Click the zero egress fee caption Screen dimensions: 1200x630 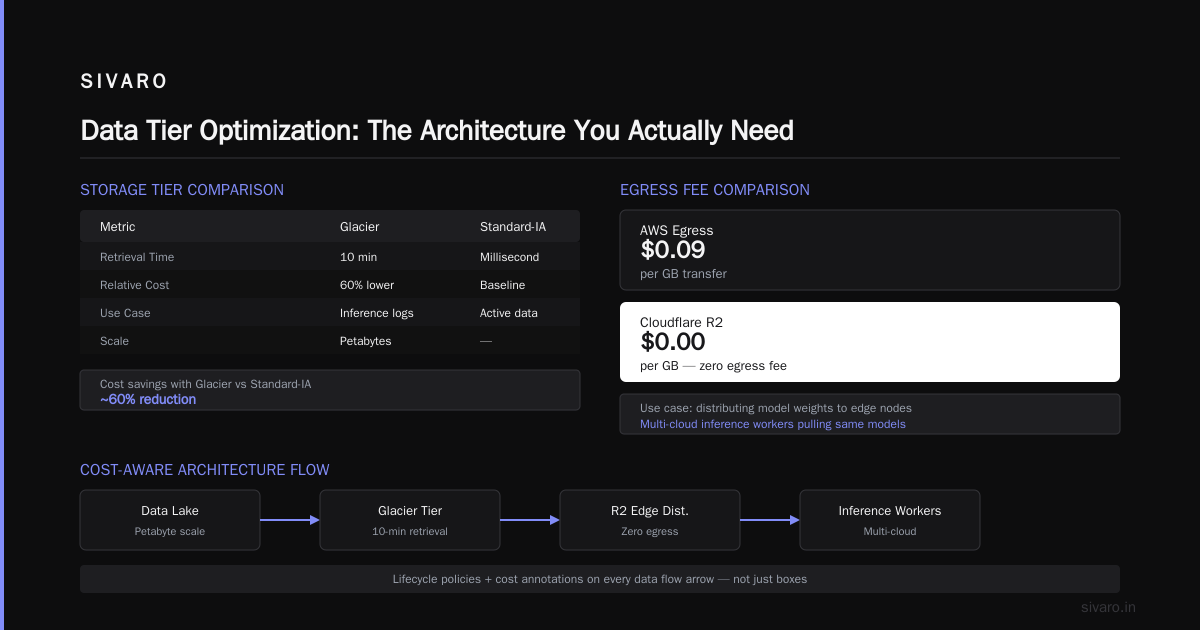point(713,366)
